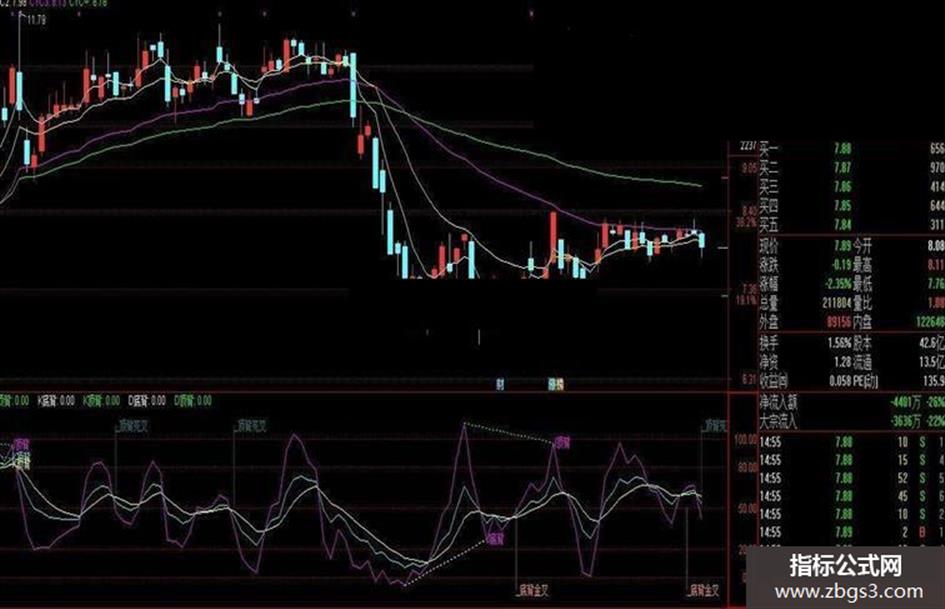Select the 14:55 trade row with volume 45
This screenshot has width=945, height=609.
coord(852,496)
